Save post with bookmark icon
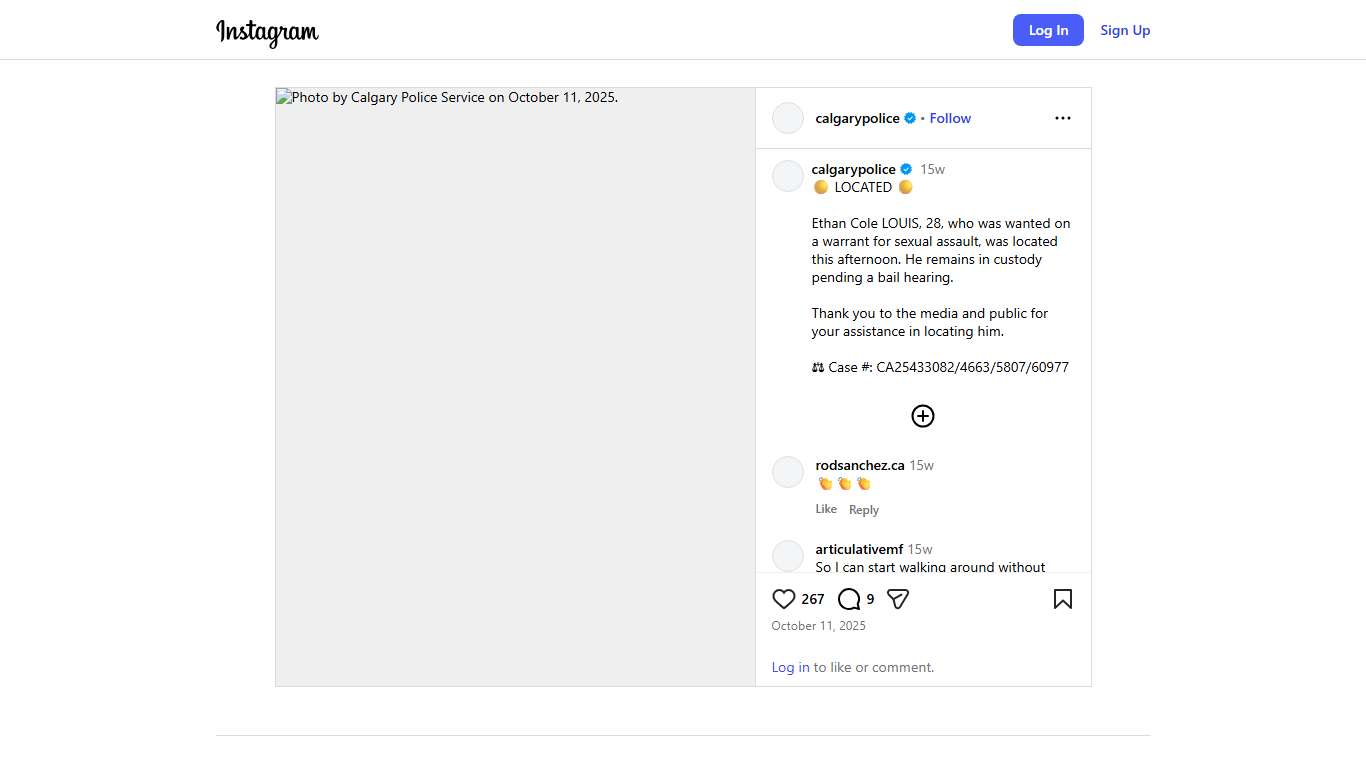Viewport: 1366px width, 768px height. coord(1062,599)
